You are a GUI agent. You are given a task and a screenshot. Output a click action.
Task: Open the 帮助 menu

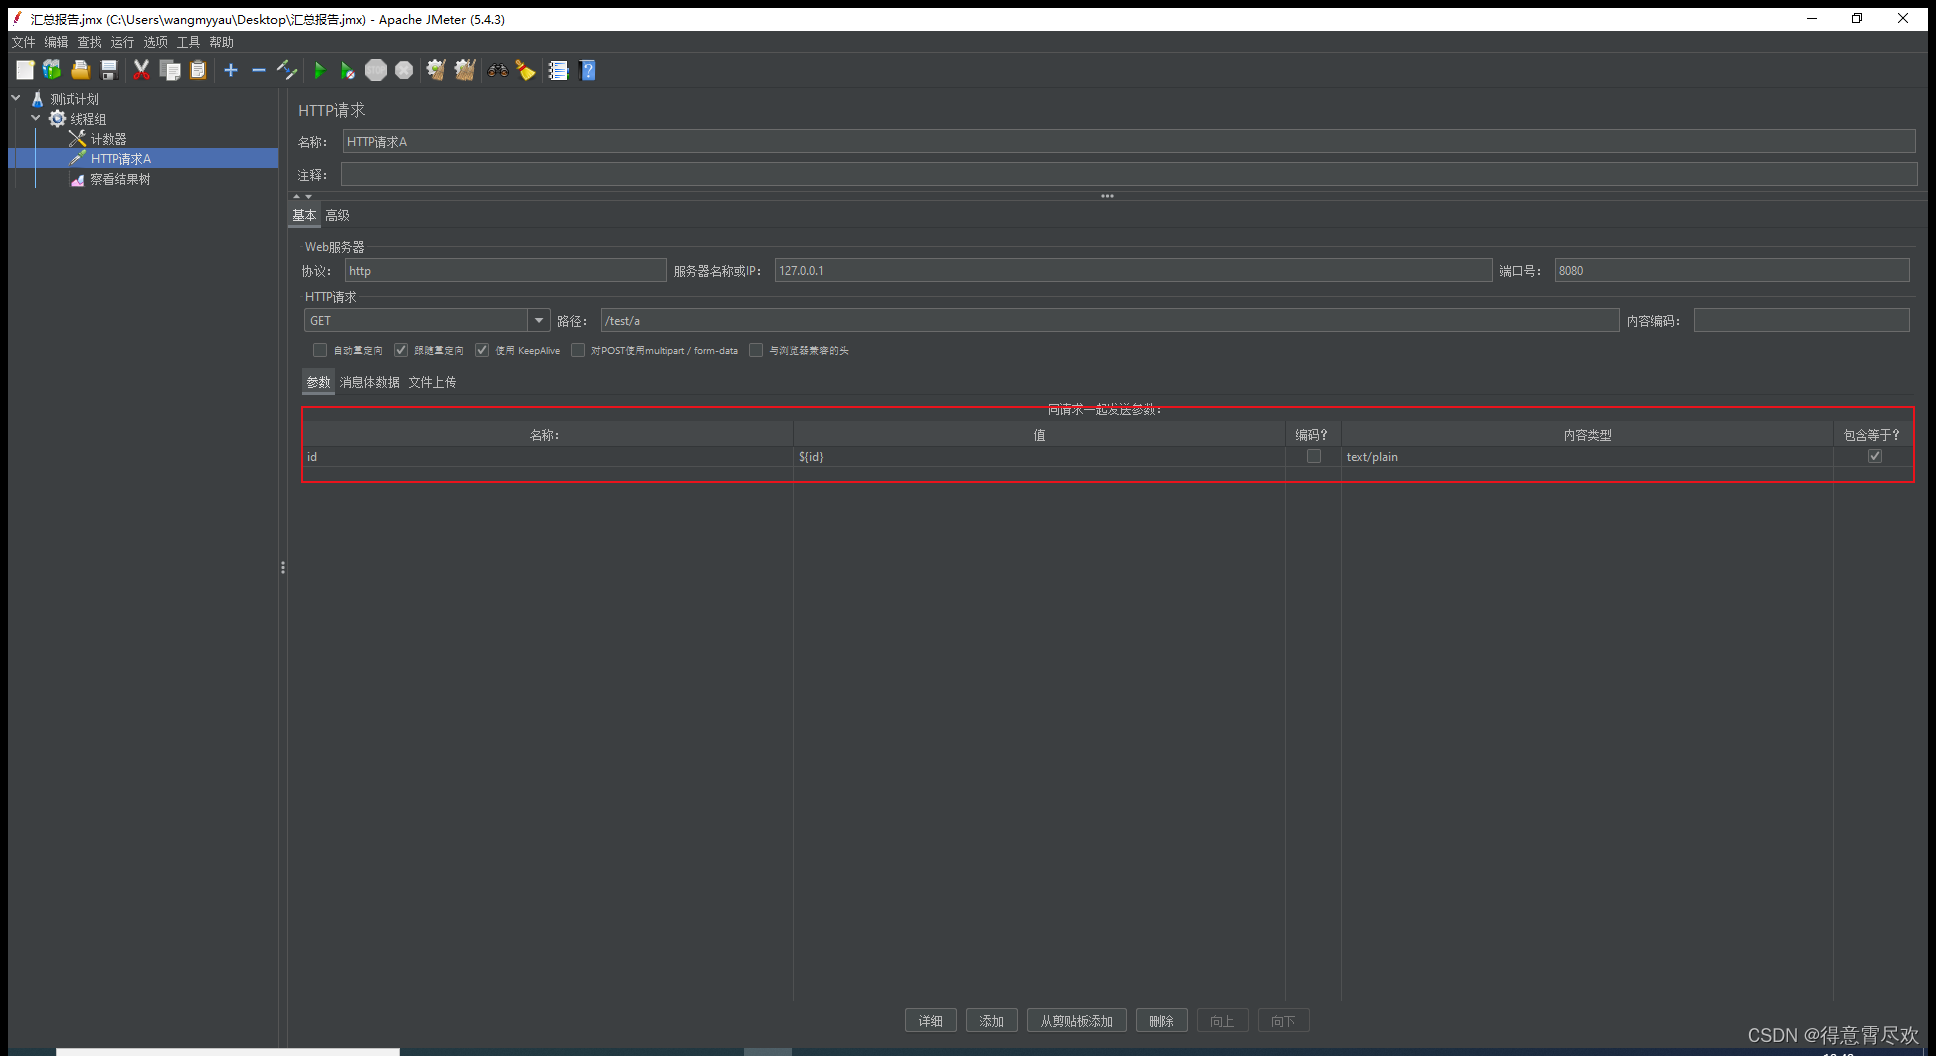[222, 42]
